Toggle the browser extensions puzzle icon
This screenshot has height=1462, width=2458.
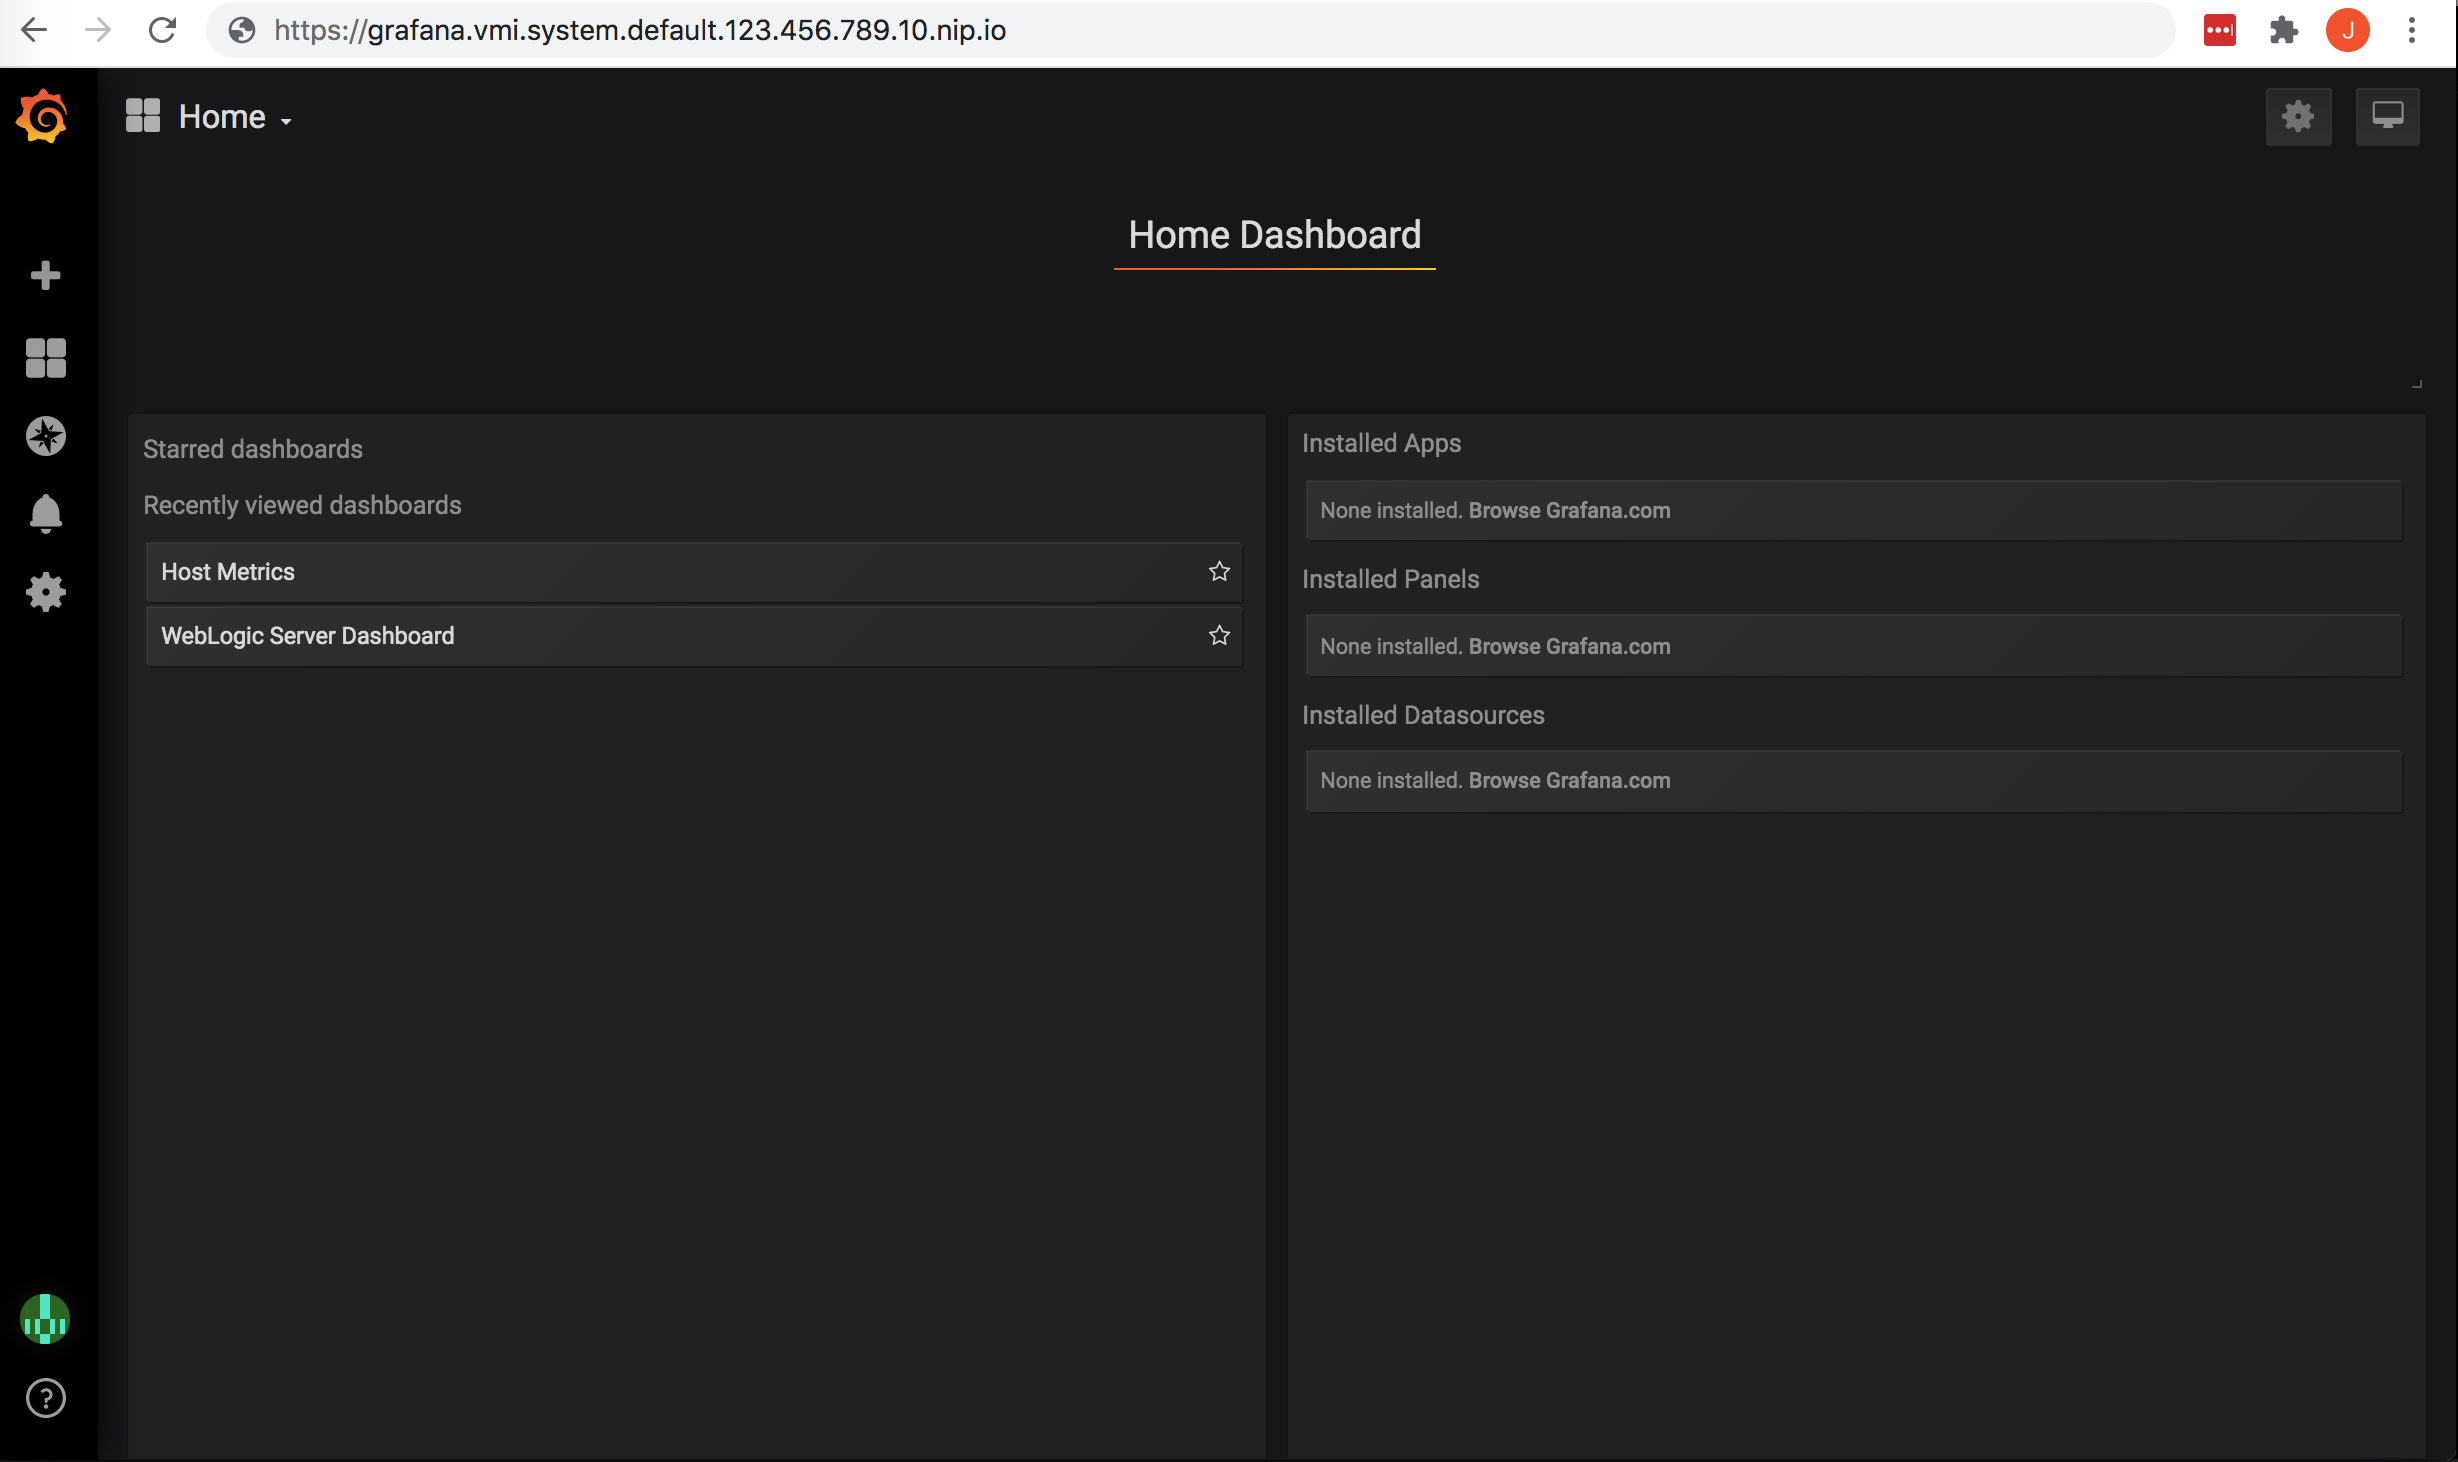point(2284,30)
